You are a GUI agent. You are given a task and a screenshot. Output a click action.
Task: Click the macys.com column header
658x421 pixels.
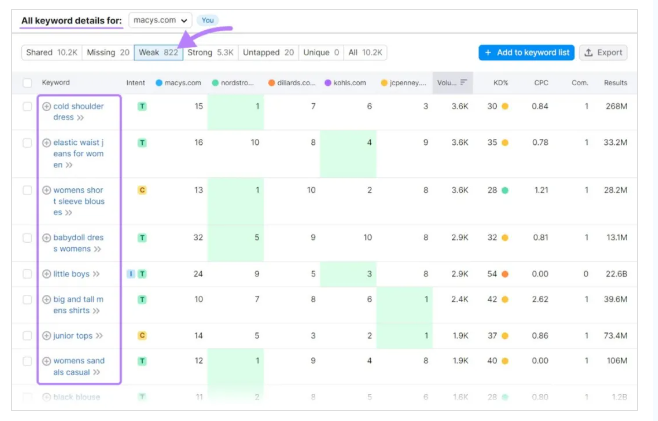pos(178,83)
